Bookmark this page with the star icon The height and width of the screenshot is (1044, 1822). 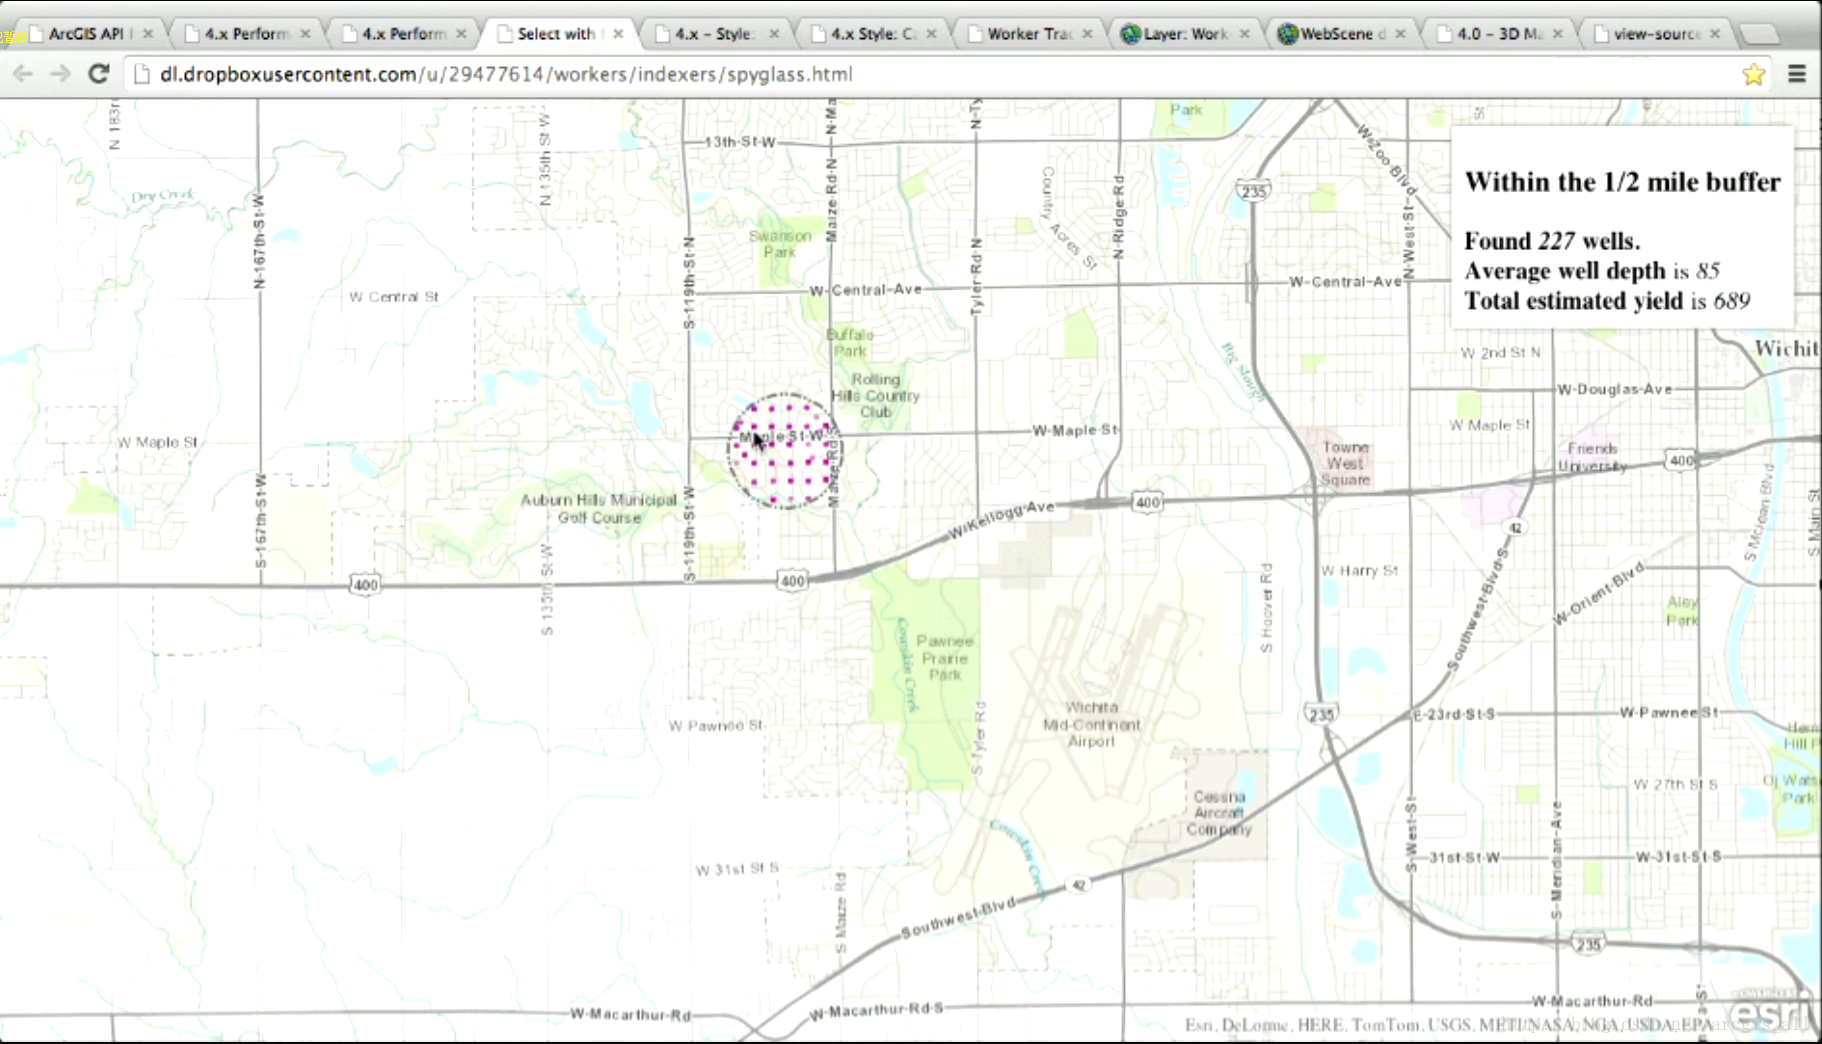[1753, 74]
